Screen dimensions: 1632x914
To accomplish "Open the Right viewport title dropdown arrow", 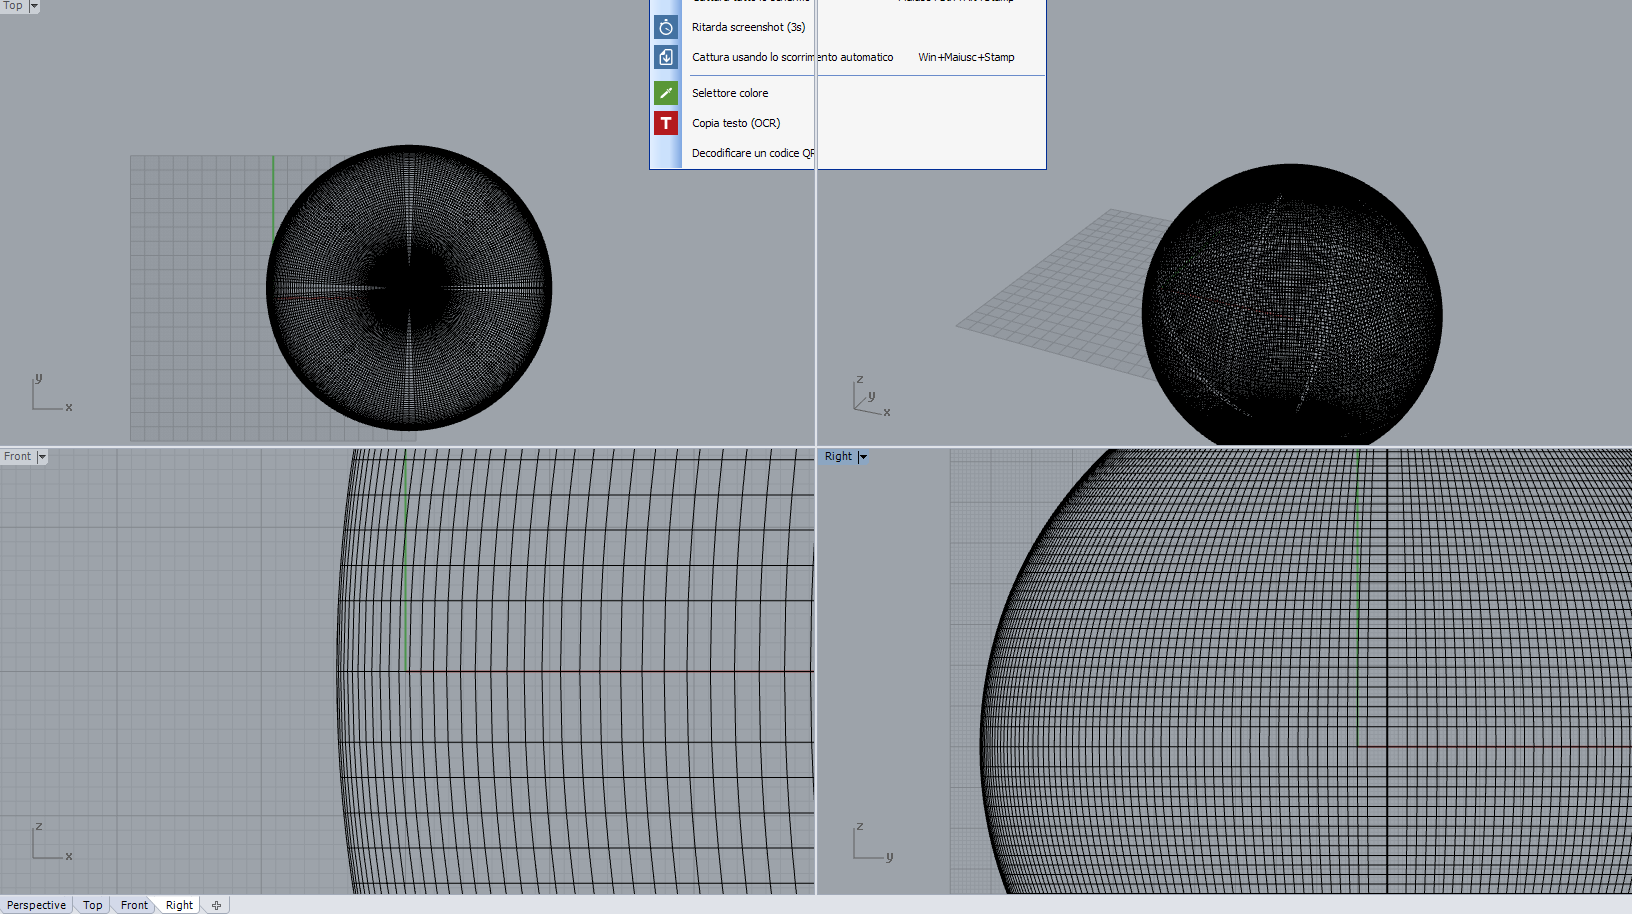I will 863,457.
